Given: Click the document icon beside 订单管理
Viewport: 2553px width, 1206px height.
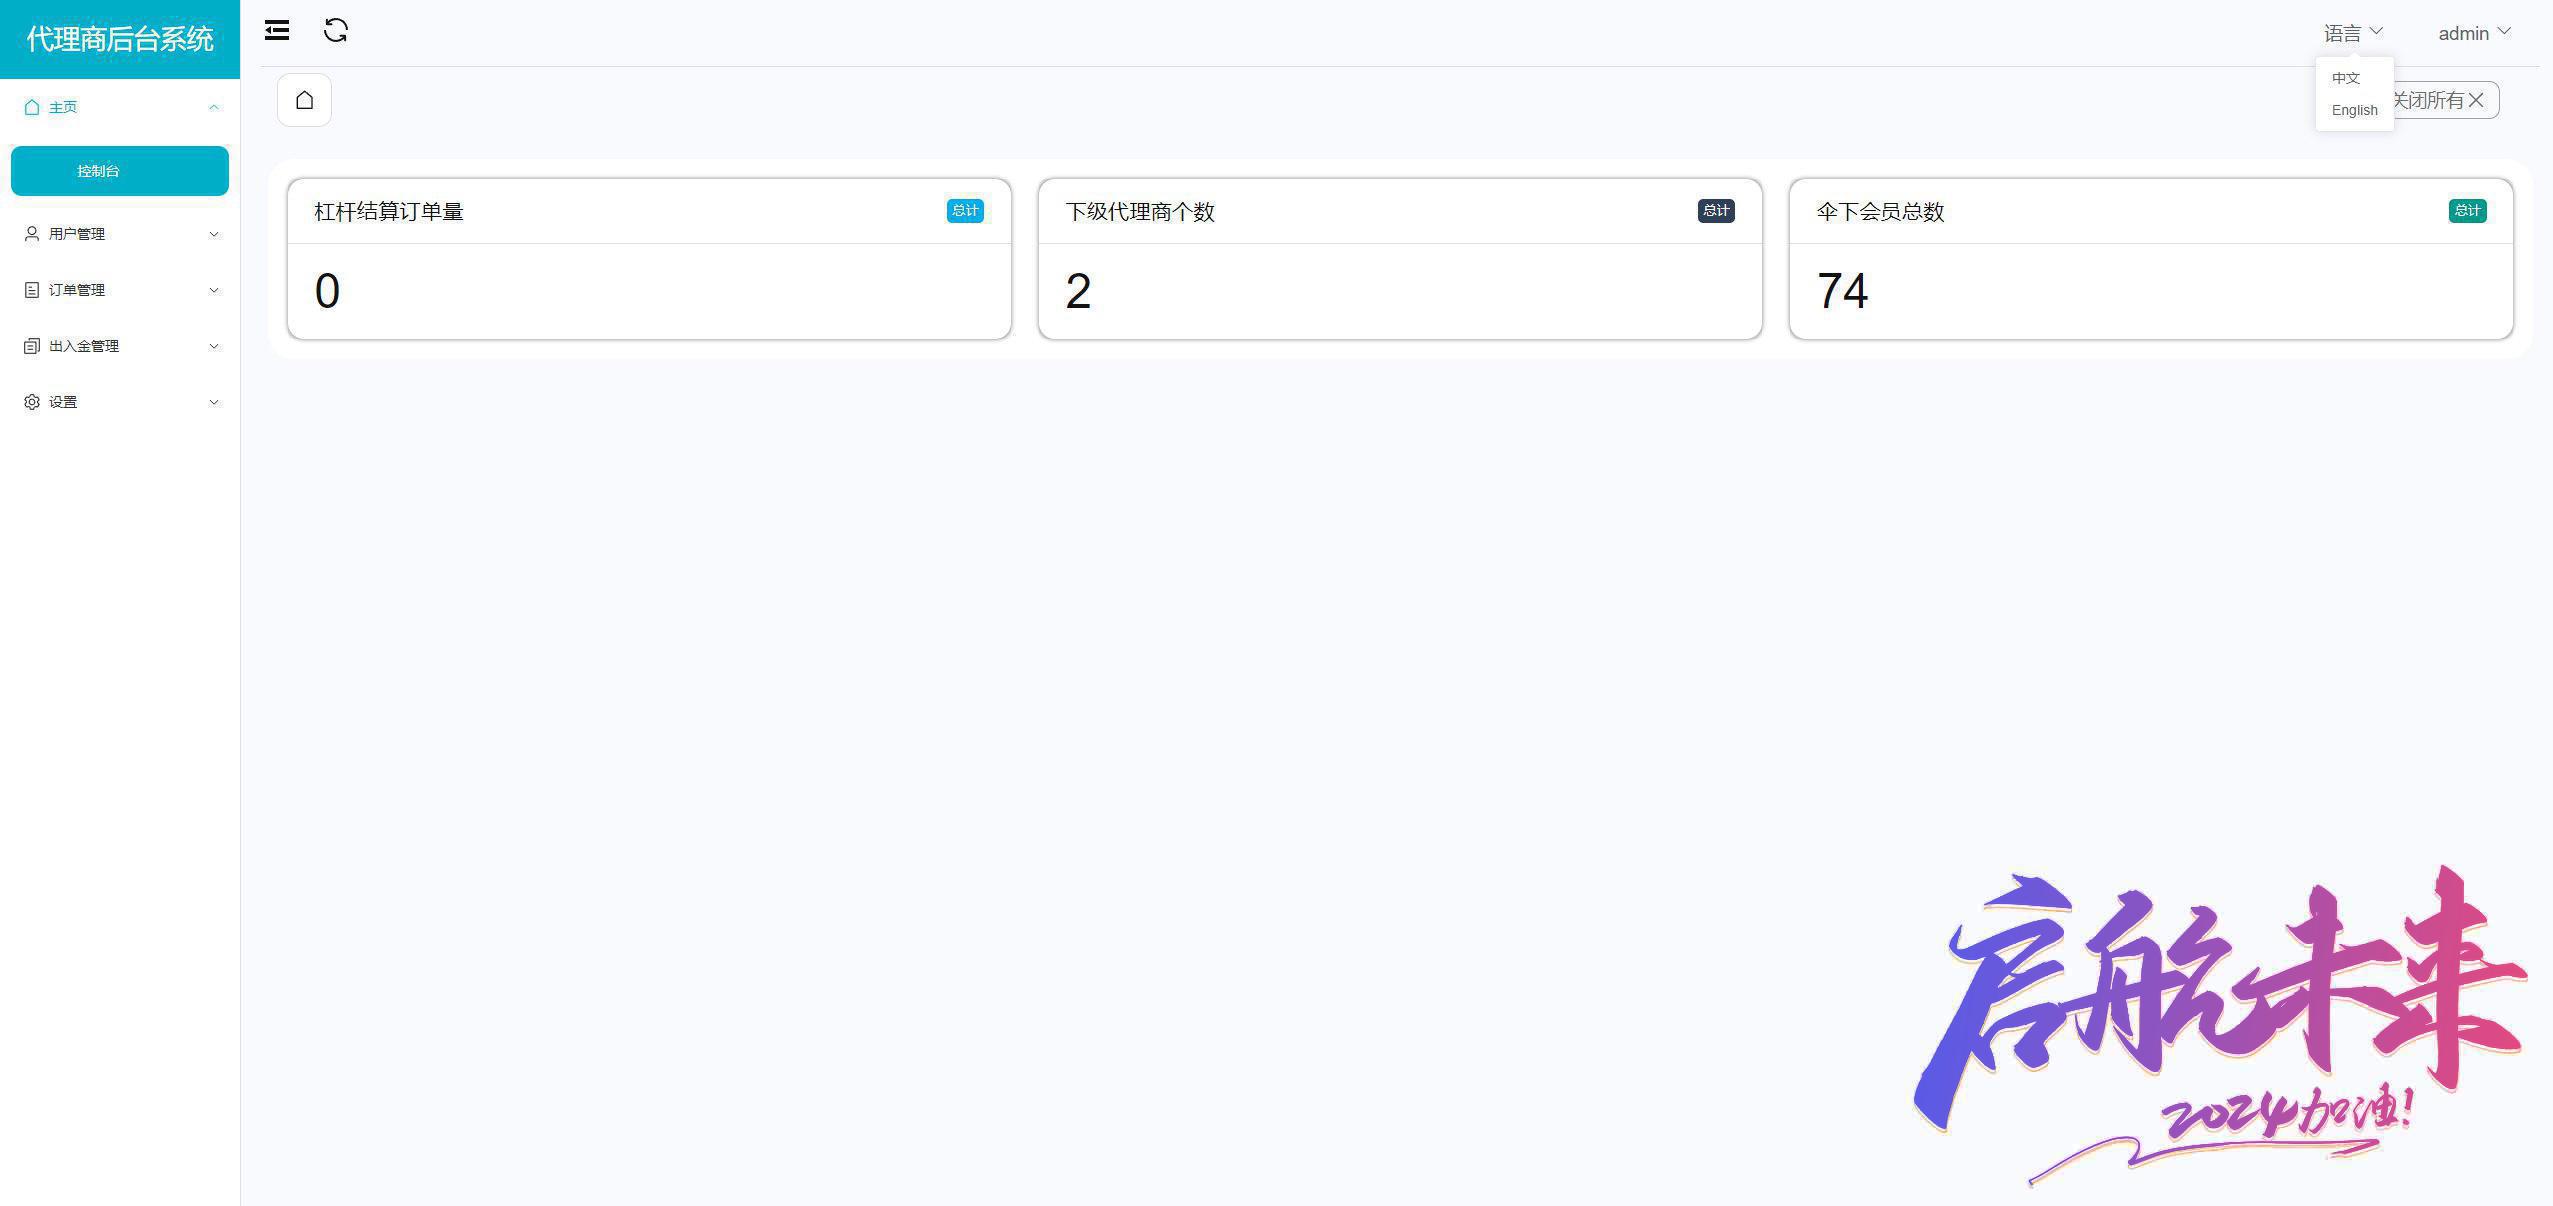Looking at the screenshot, I should click(32, 290).
